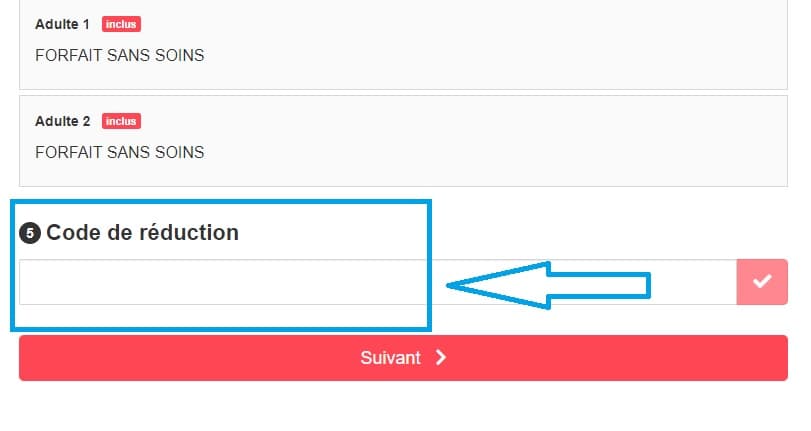Click the inclus badge beside Adulte 1
The width and height of the screenshot is (811, 431).
pos(121,24)
